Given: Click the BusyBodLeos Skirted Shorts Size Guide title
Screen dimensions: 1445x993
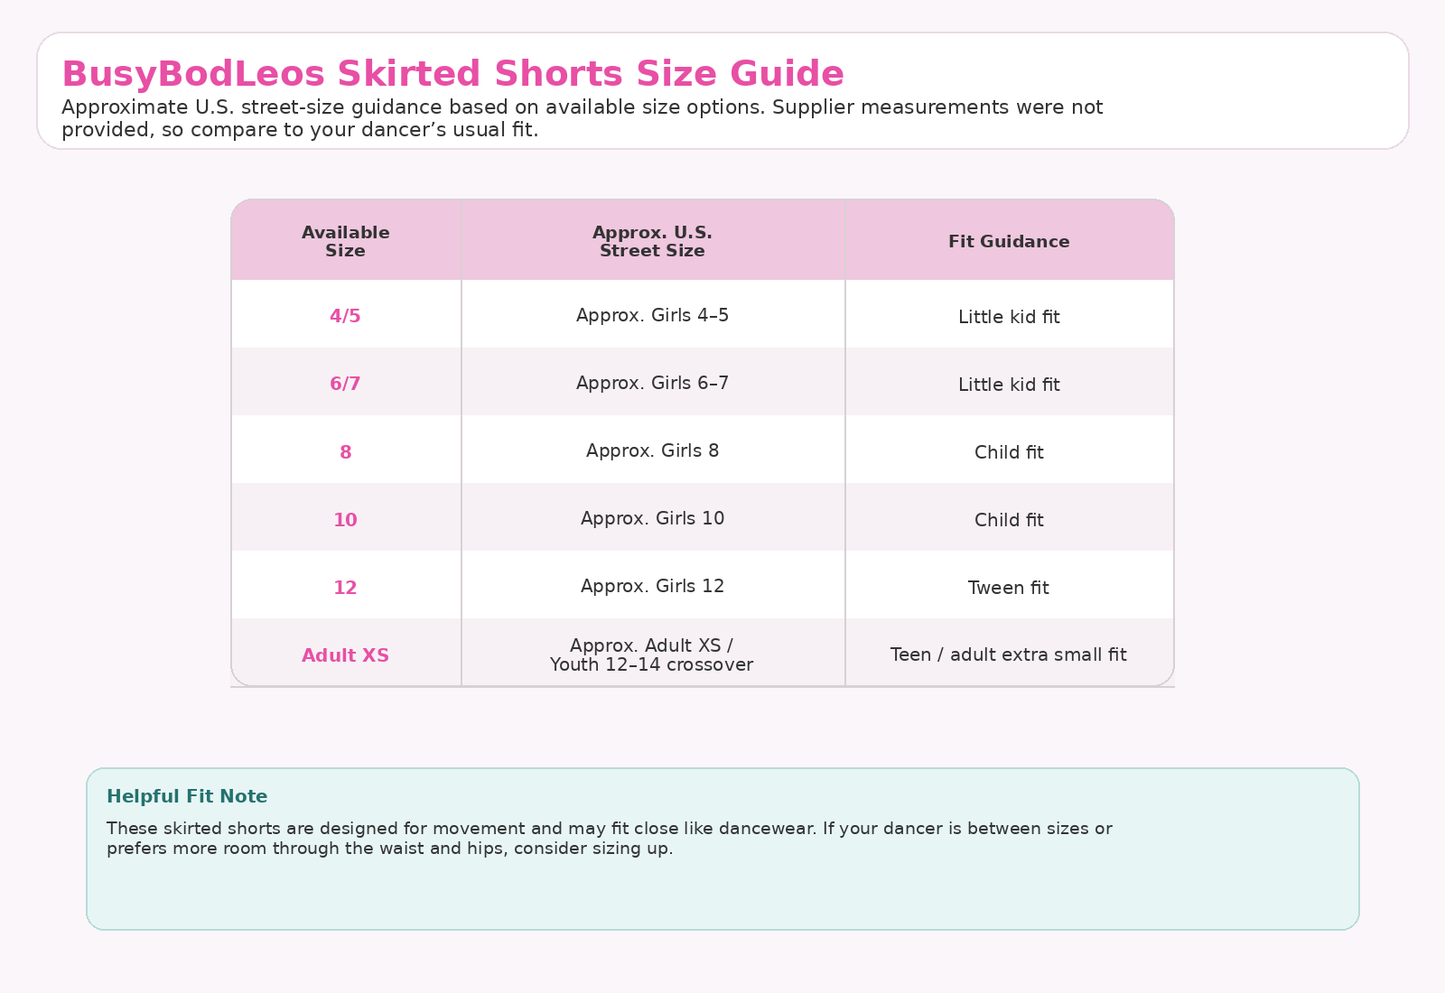Looking at the screenshot, I should coord(453,74).
